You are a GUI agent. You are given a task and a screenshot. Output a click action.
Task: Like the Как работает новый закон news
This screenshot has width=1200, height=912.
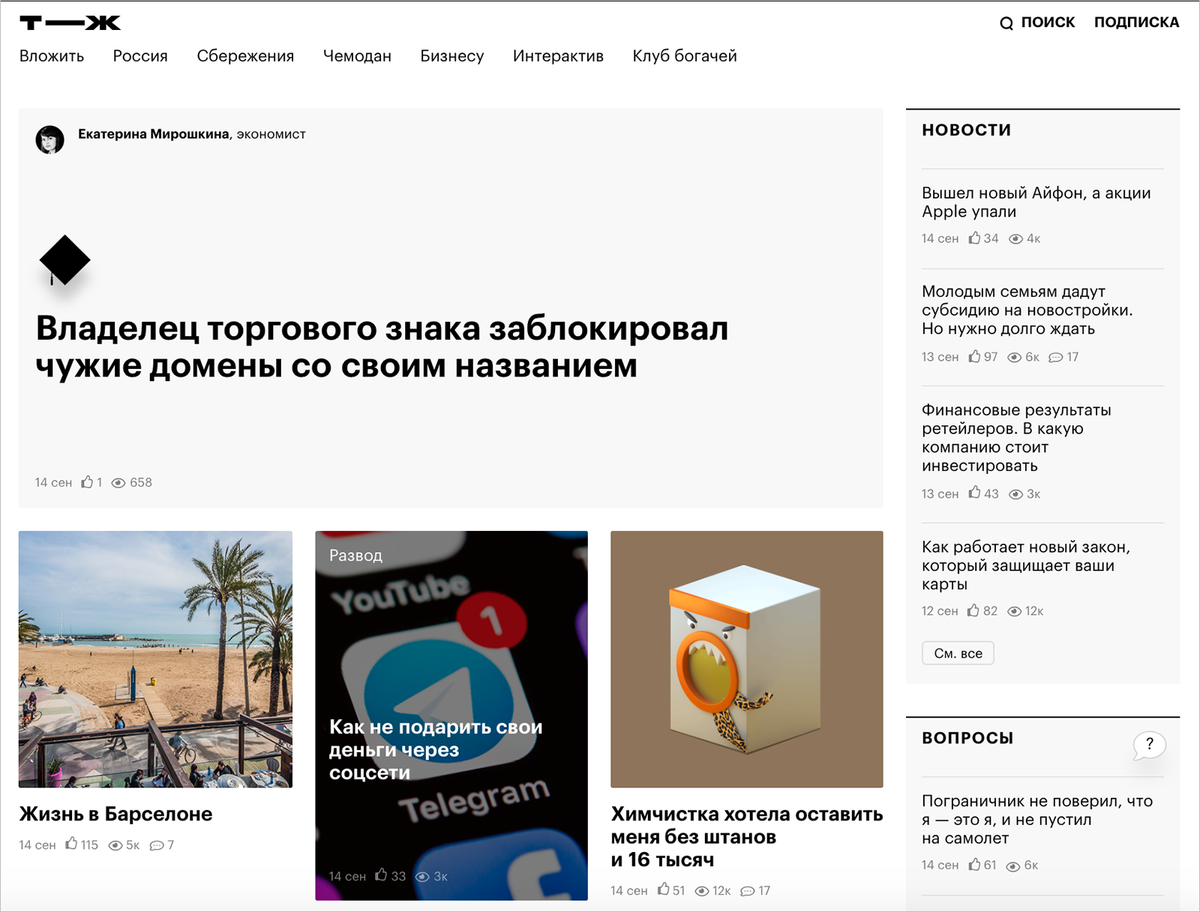tap(974, 610)
